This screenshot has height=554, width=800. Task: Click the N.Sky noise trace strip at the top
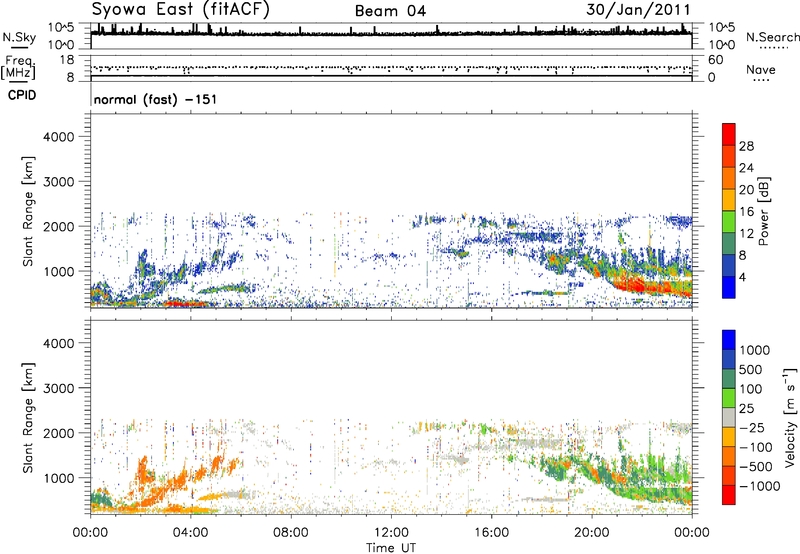pos(391,36)
